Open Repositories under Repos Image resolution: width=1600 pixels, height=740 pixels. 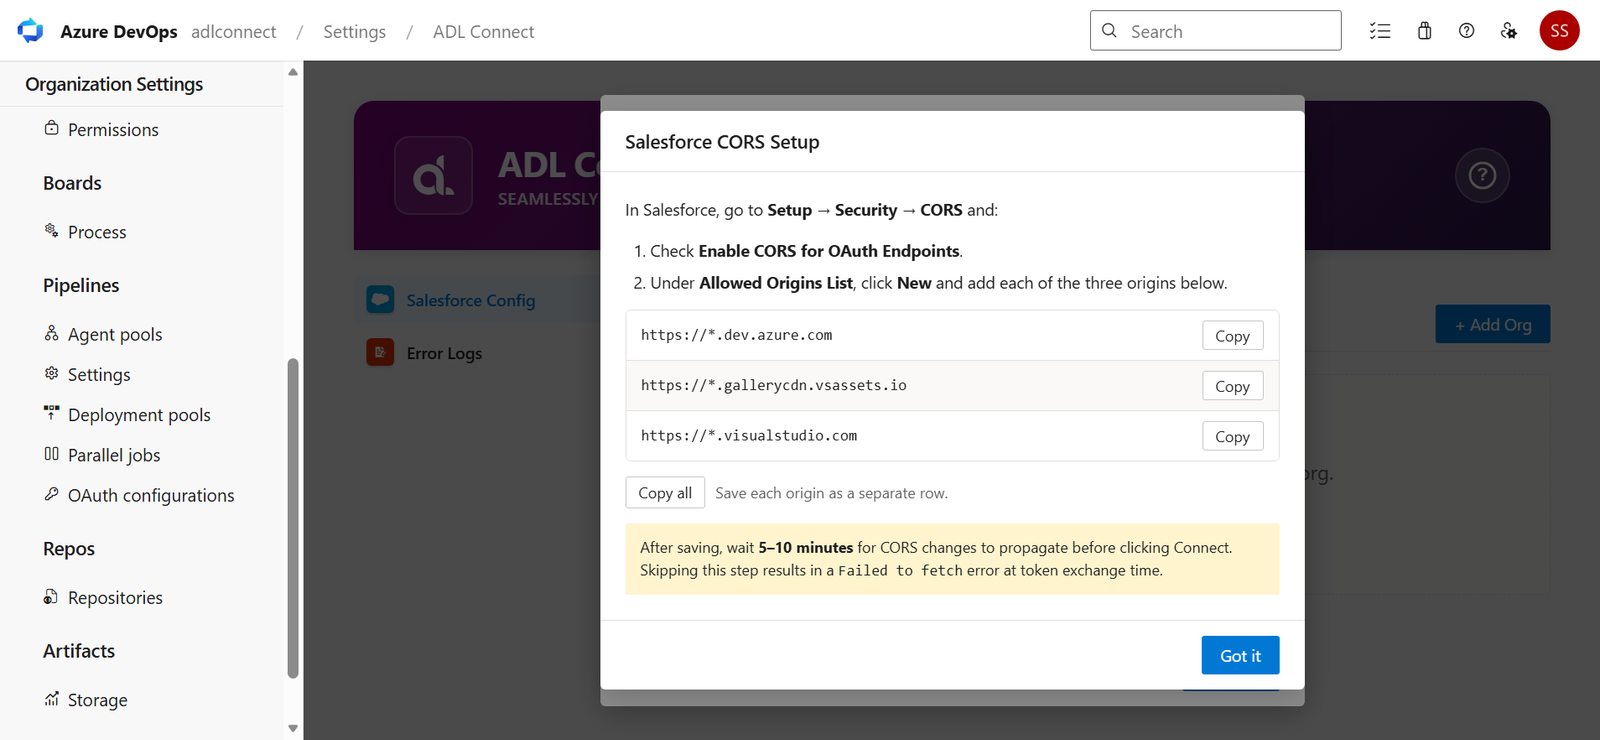coord(115,597)
